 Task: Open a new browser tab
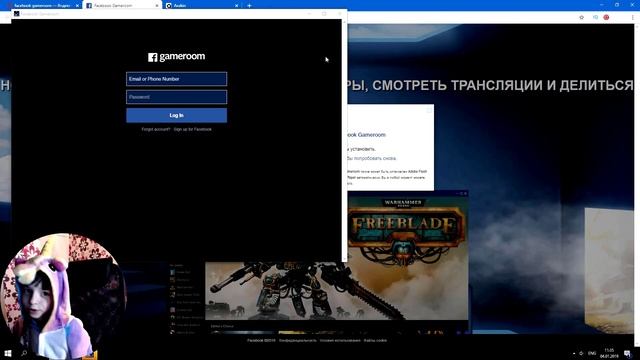[249, 6]
